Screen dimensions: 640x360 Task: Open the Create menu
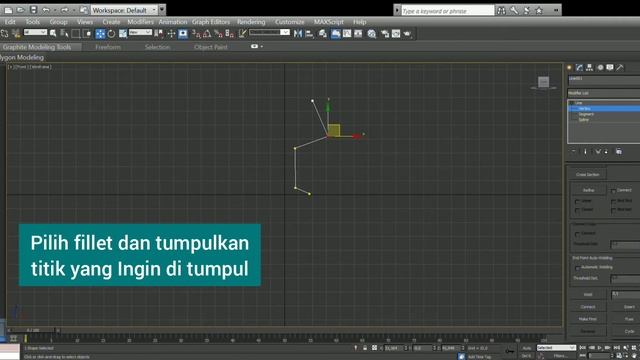point(111,22)
